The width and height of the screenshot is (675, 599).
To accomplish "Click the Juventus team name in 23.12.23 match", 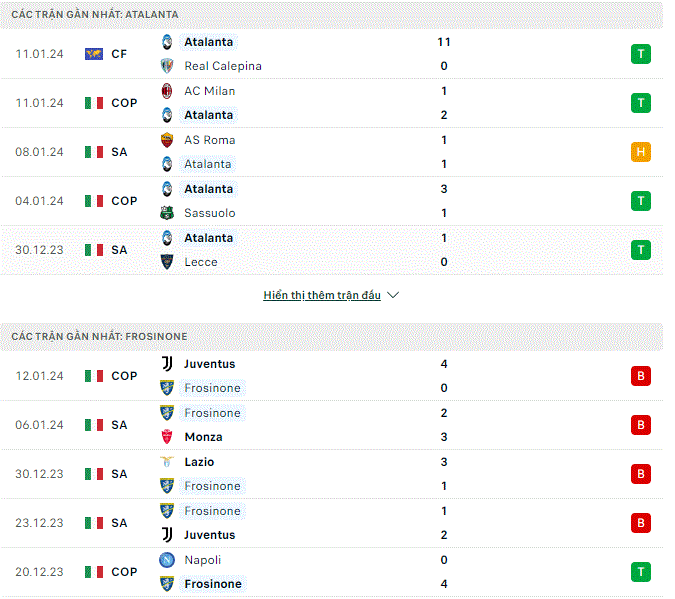I will [210, 535].
